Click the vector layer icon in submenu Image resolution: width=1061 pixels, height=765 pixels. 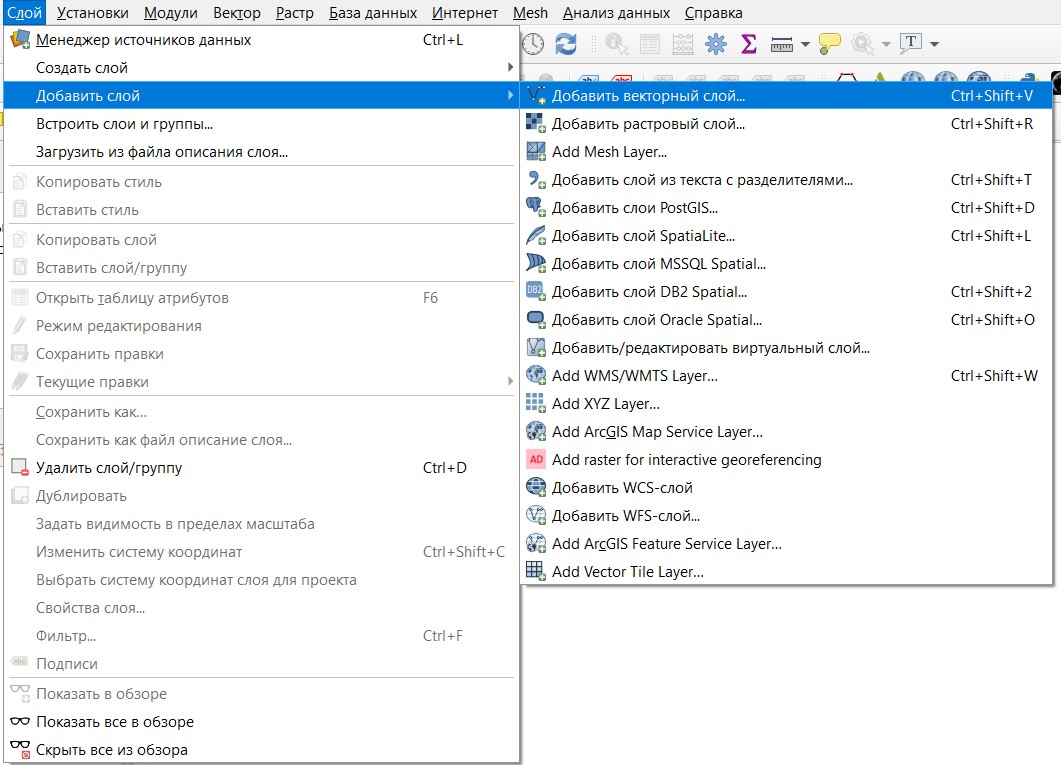[536, 95]
